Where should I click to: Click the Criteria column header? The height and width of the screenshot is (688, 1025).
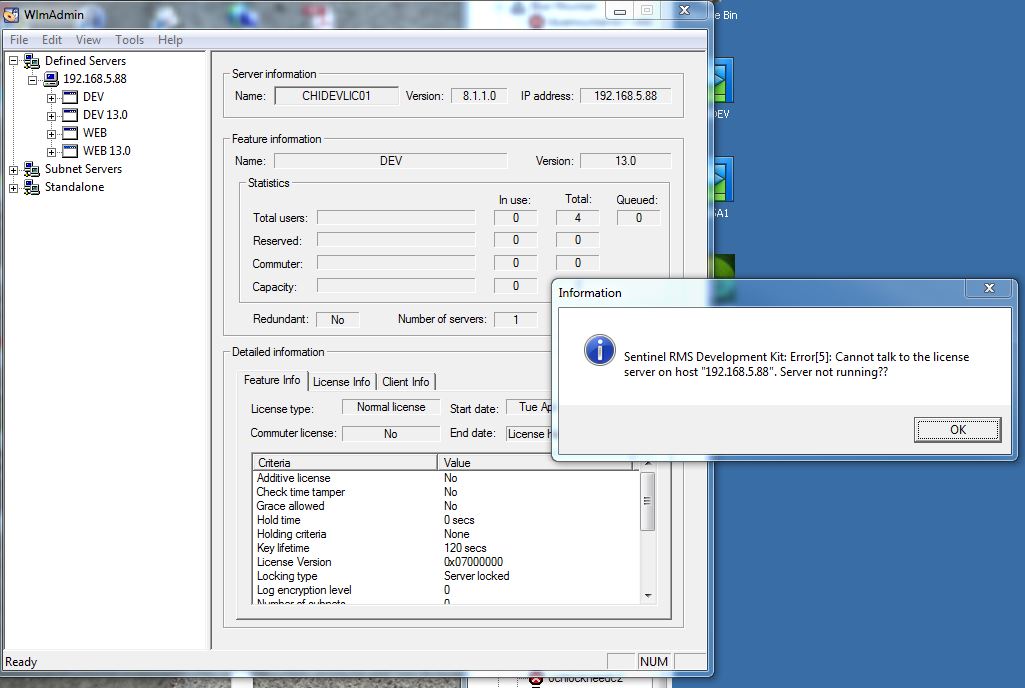point(344,462)
